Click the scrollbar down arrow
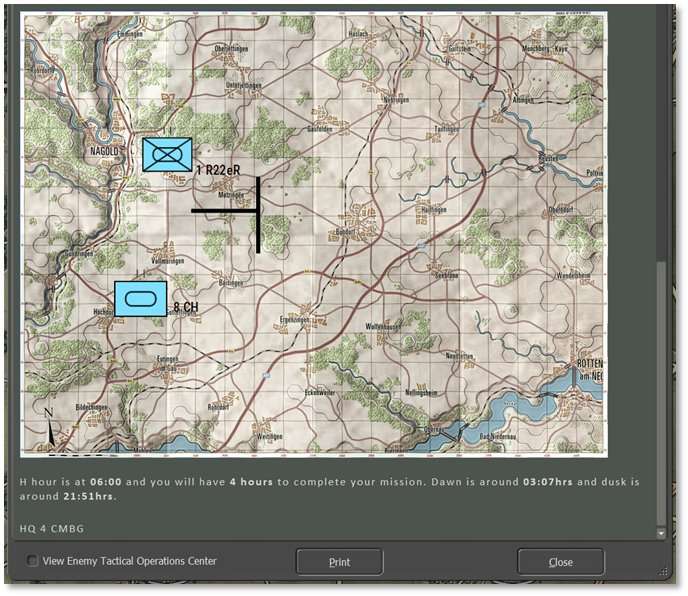The height and width of the screenshot is (596, 688). click(x=661, y=534)
